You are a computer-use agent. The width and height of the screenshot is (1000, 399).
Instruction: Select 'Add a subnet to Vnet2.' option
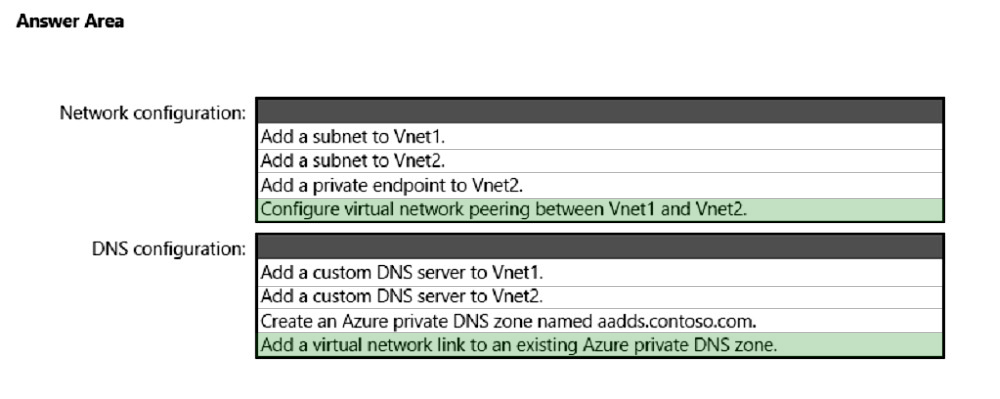point(599,161)
